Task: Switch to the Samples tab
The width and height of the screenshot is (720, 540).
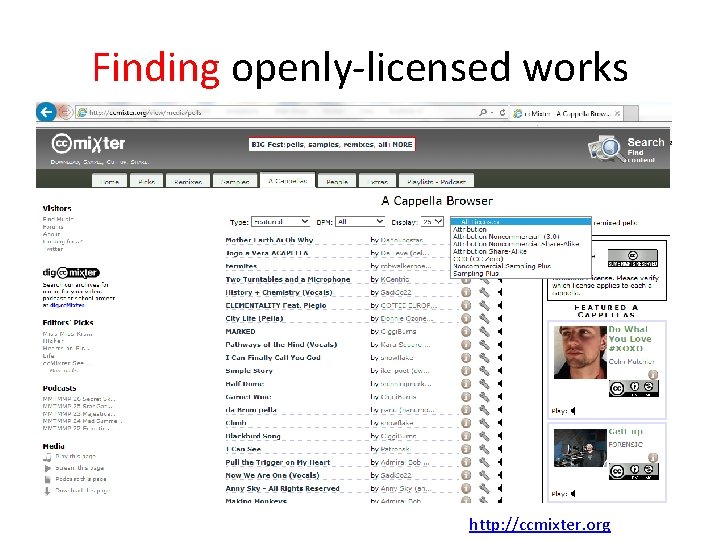Action: point(235,181)
